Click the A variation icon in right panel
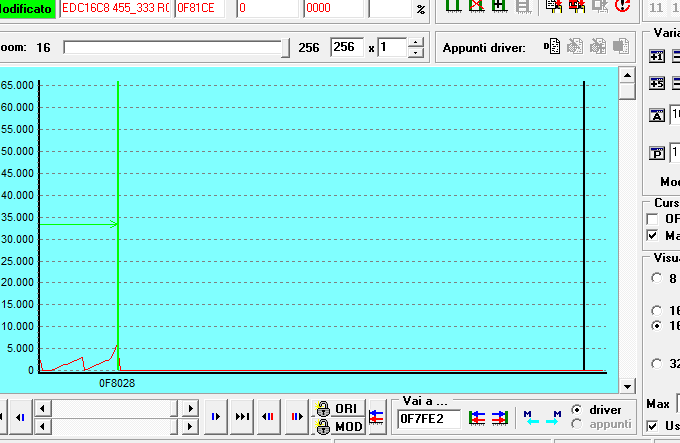The width and height of the screenshot is (680, 443). 657,115
